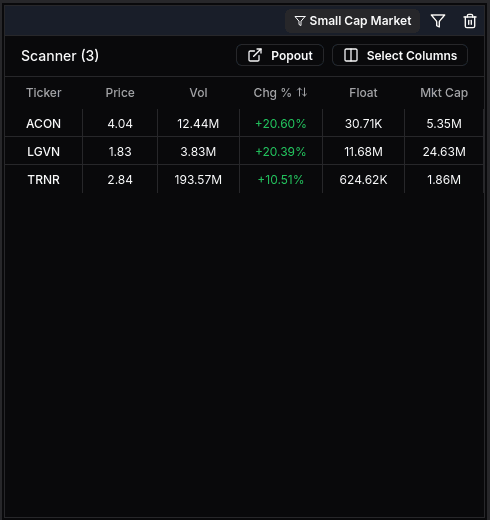Sort by Ticker column header
The height and width of the screenshot is (520, 490).
pyautogui.click(x=44, y=93)
